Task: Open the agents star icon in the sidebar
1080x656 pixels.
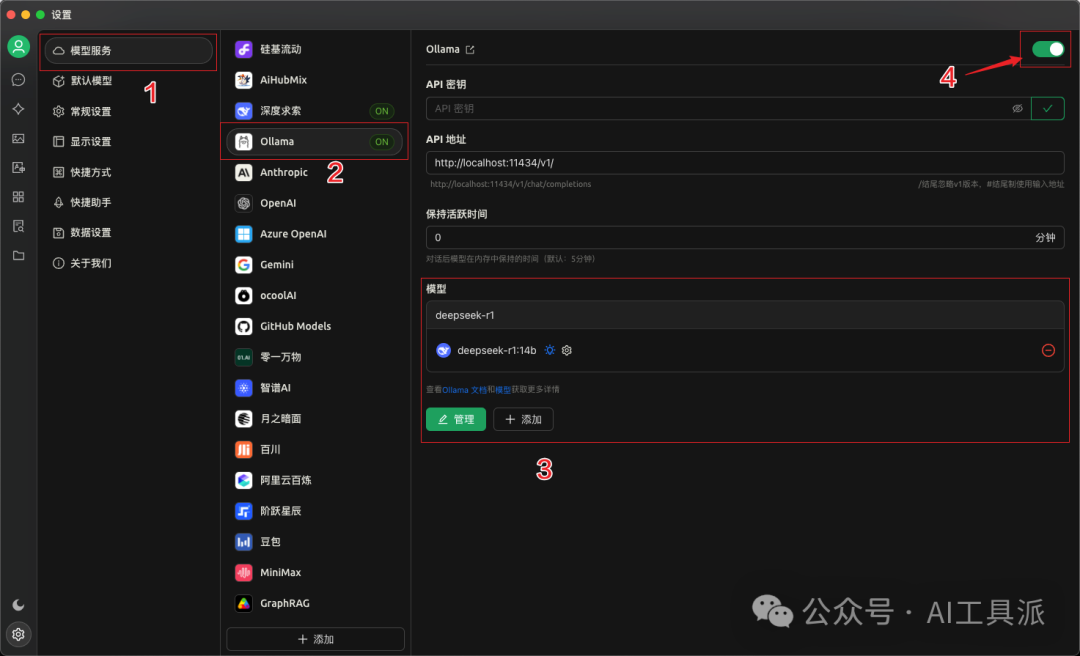Action: (19, 109)
